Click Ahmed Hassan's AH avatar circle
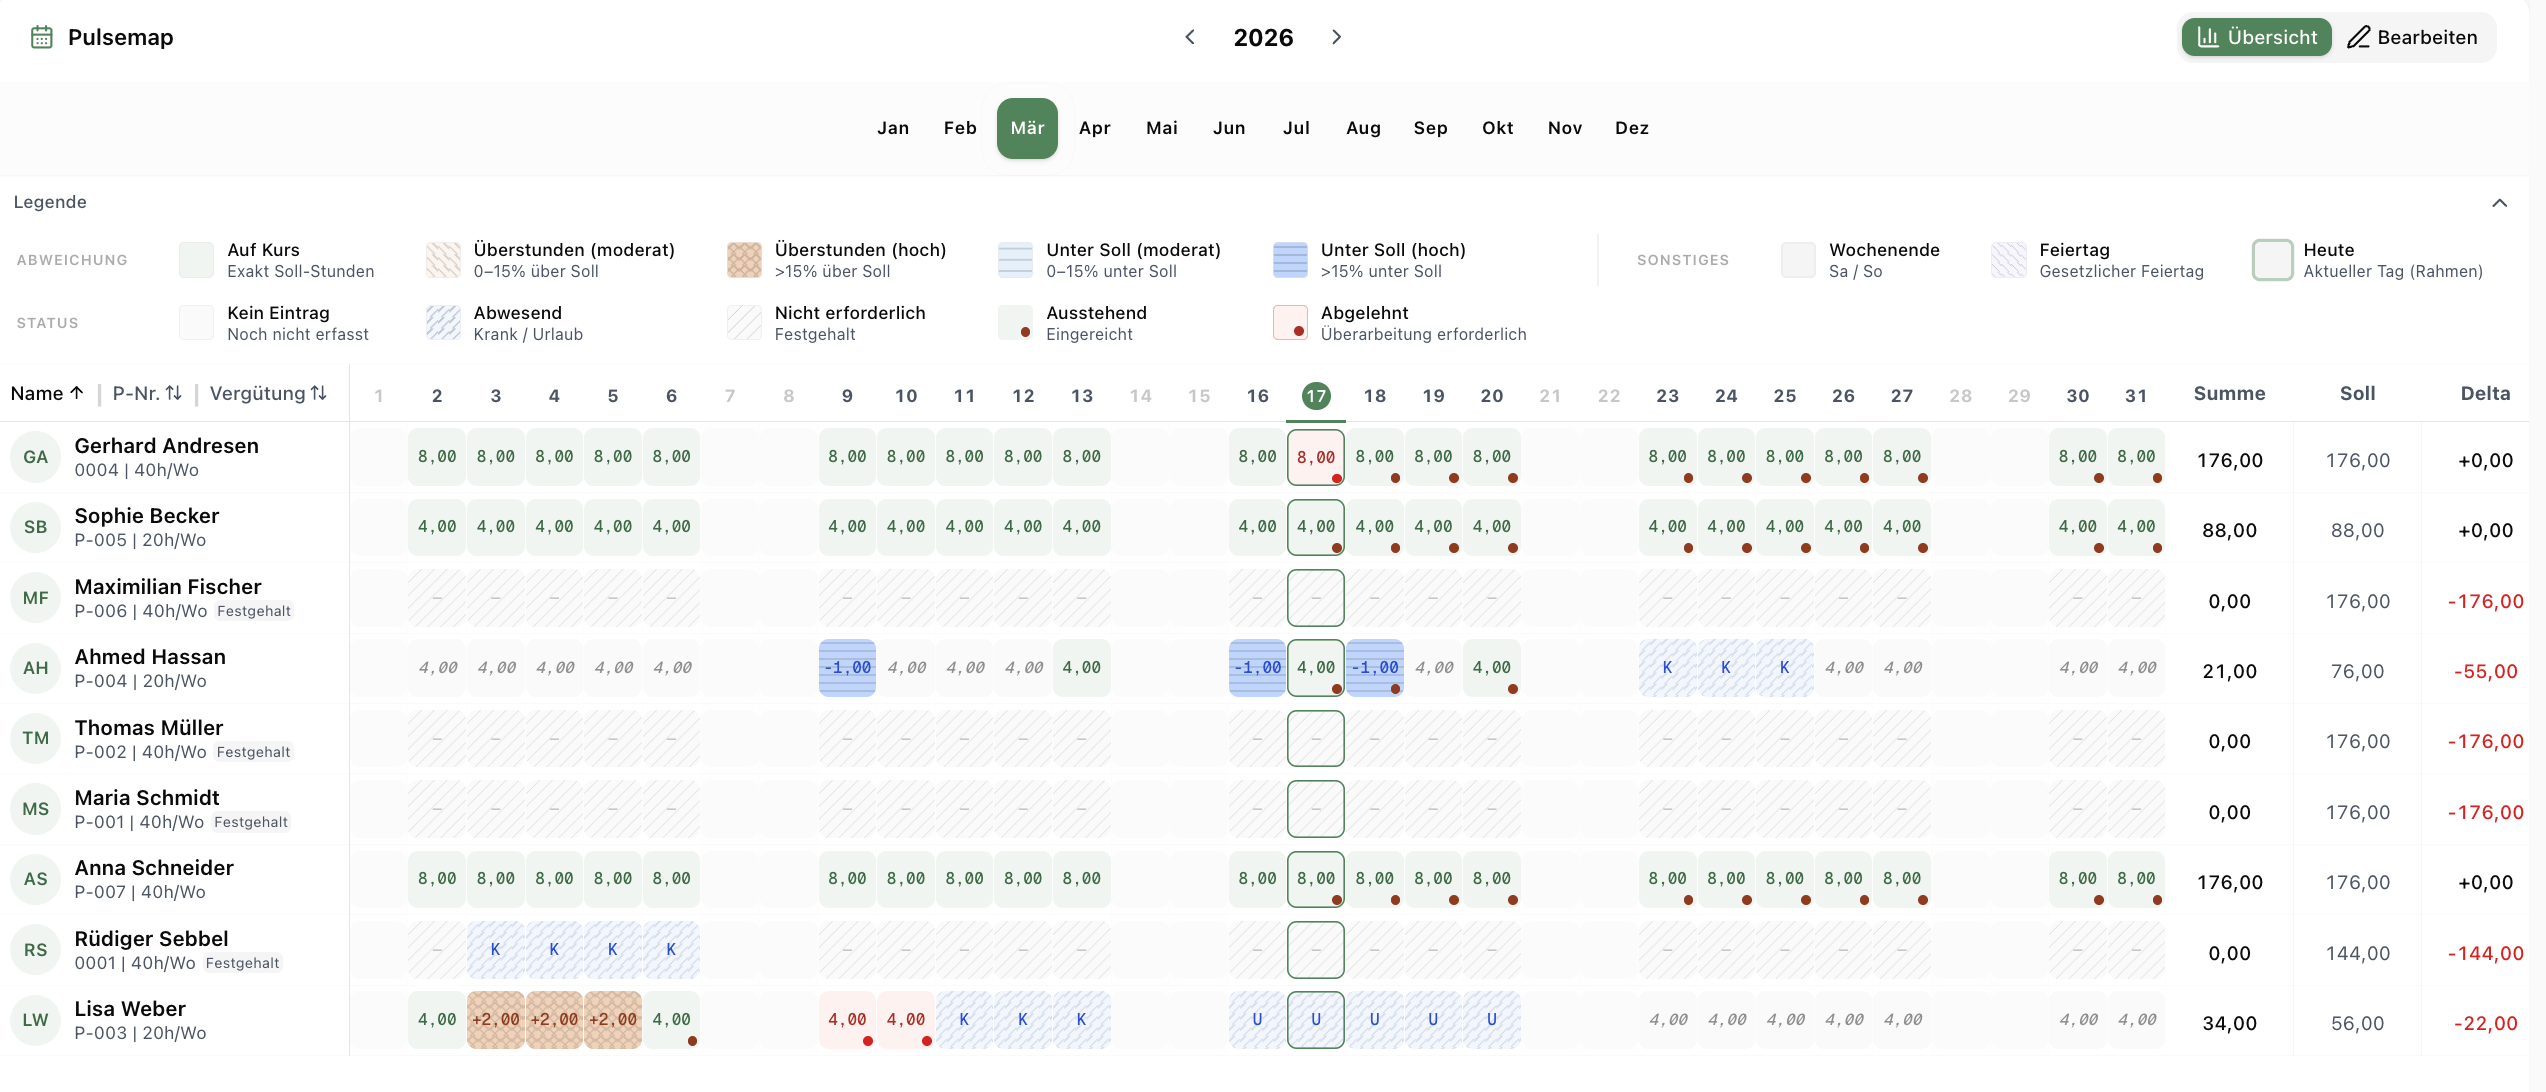The width and height of the screenshot is (2546, 1092). pos(35,668)
